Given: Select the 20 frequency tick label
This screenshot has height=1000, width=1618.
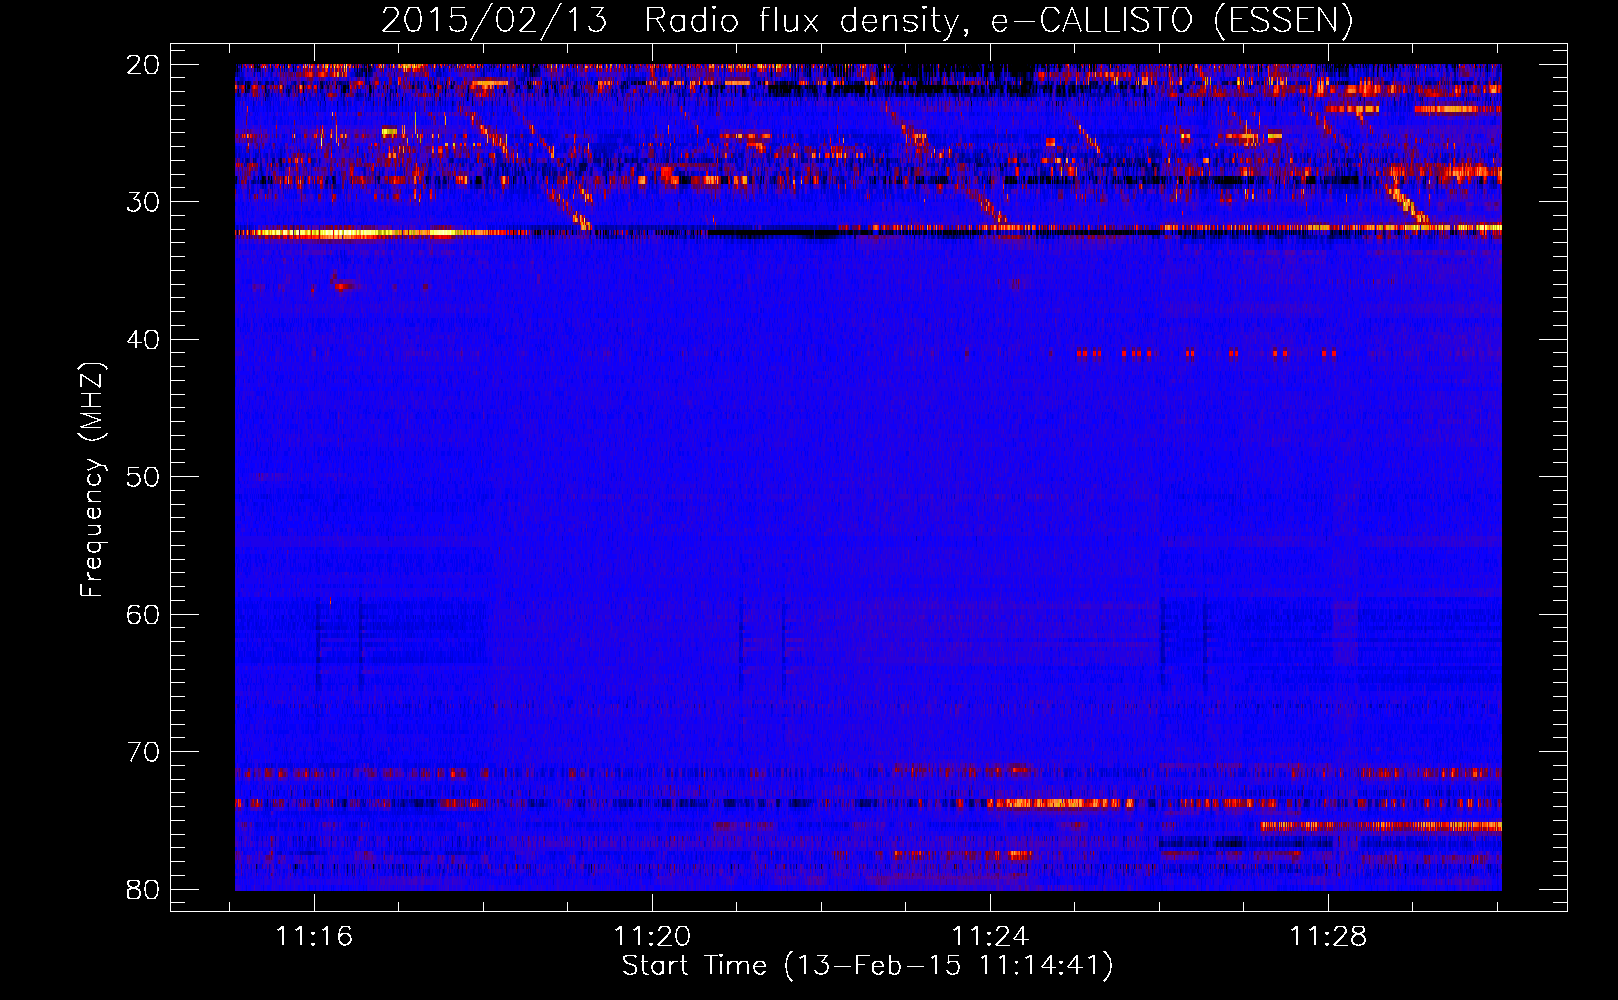Looking at the screenshot, I should click(143, 65).
